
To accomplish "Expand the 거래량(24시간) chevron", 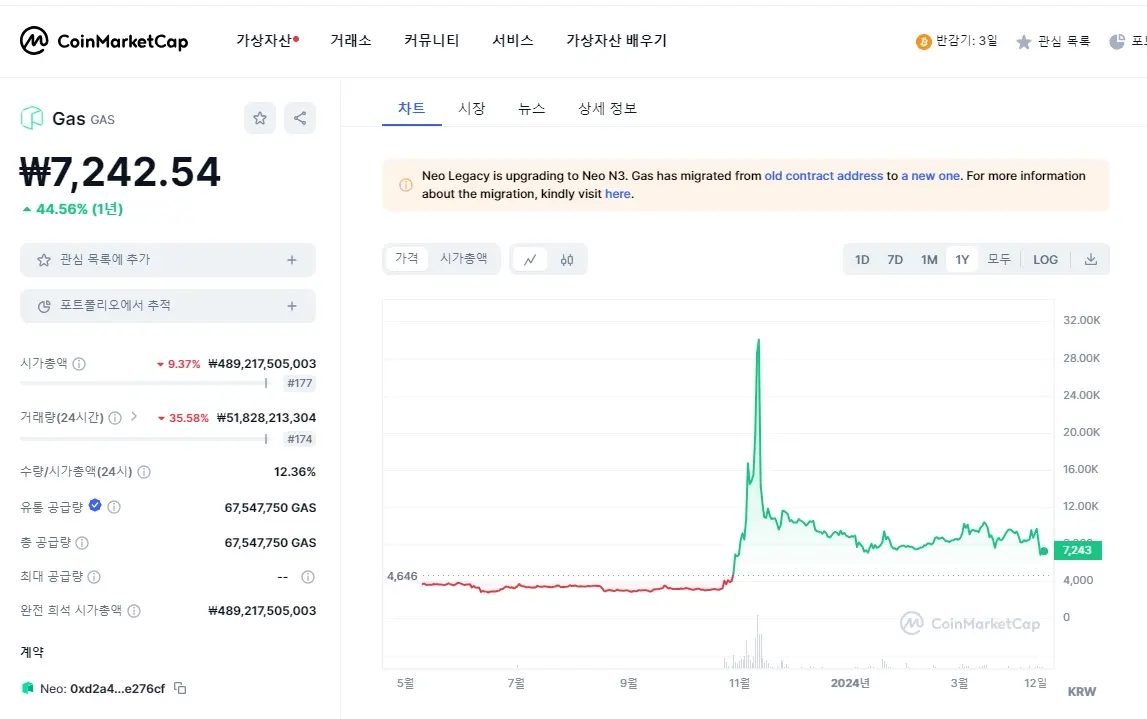I will pos(134,416).
